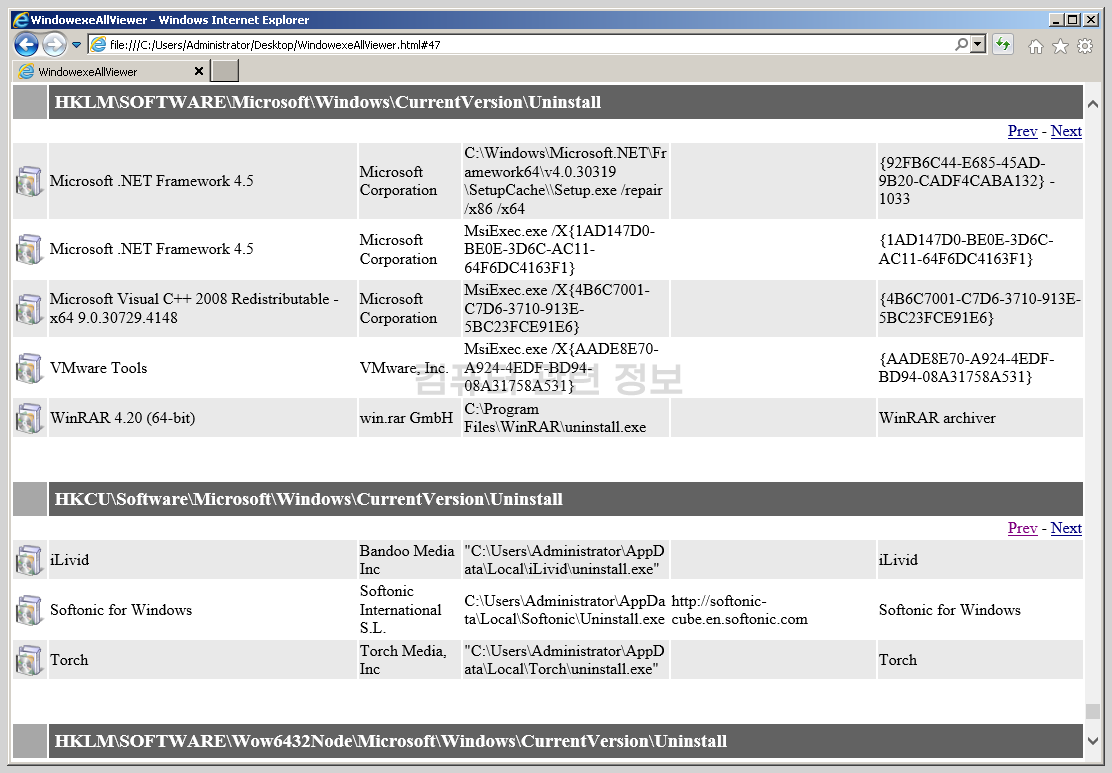Refresh the page with the green arrows button
1112x773 pixels.
(1003, 45)
